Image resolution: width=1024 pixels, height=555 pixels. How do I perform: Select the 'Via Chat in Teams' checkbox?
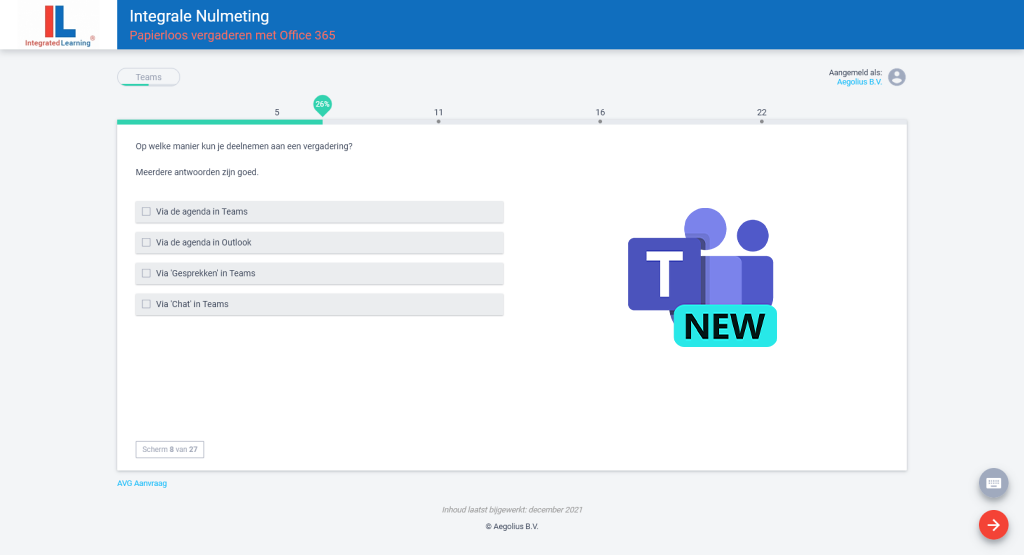click(x=147, y=304)
